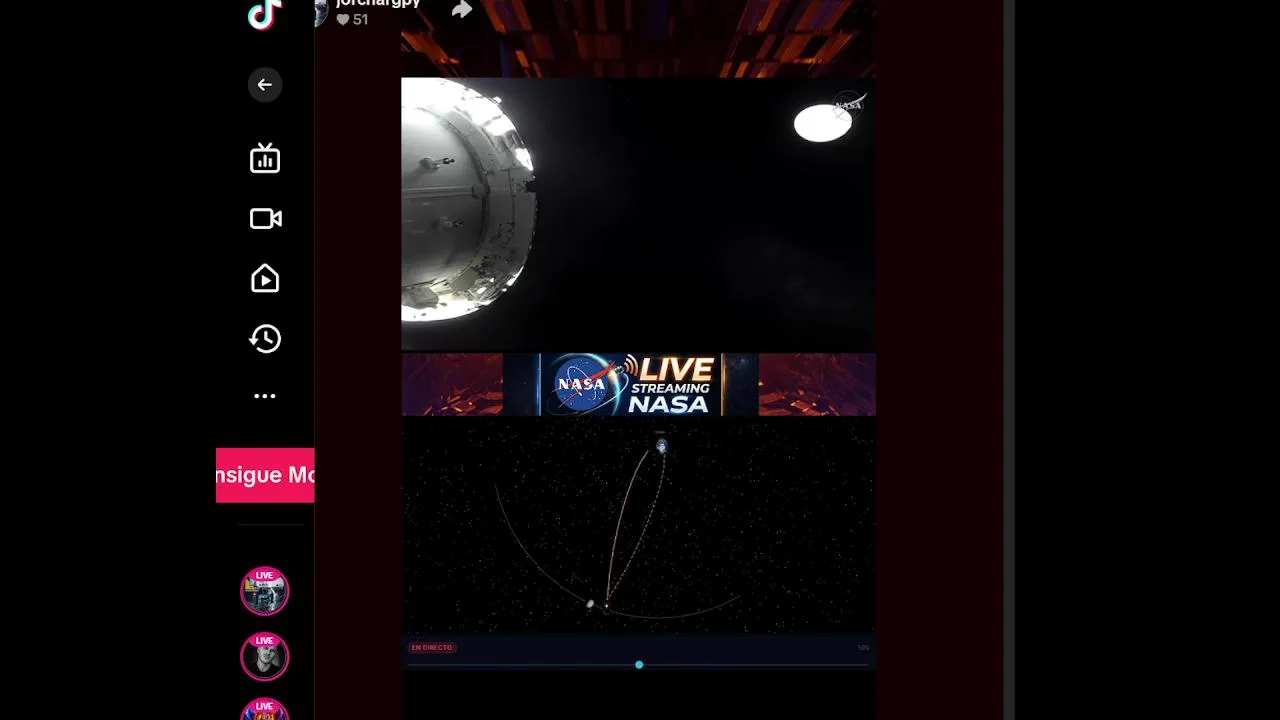Open watch history clock icon
The height and width of the screenshot is (720, 1280).
pyautogui.click(x=265, y=339)
